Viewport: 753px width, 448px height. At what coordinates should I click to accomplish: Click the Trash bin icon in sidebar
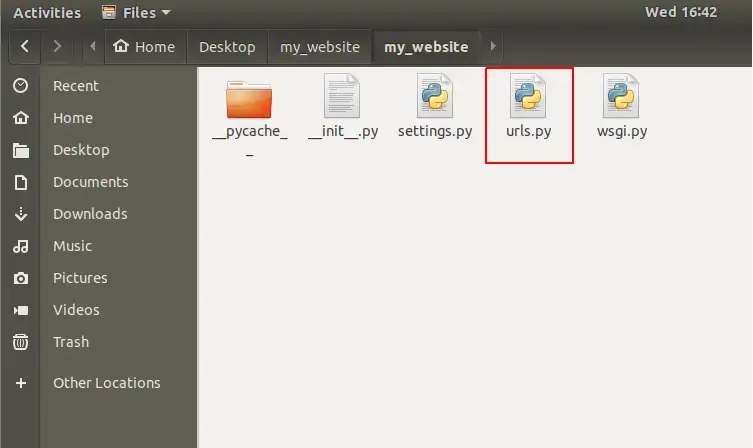click(x=21, y=342)
